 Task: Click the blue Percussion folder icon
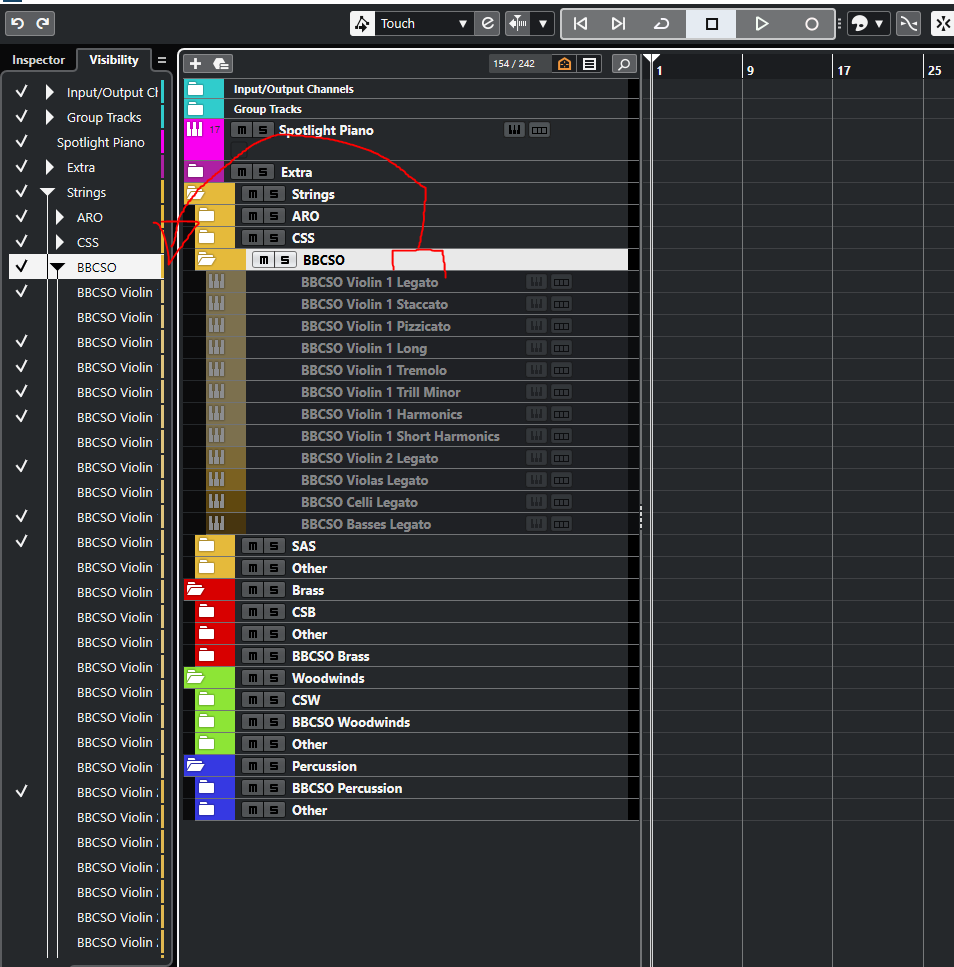coord(195,766)
